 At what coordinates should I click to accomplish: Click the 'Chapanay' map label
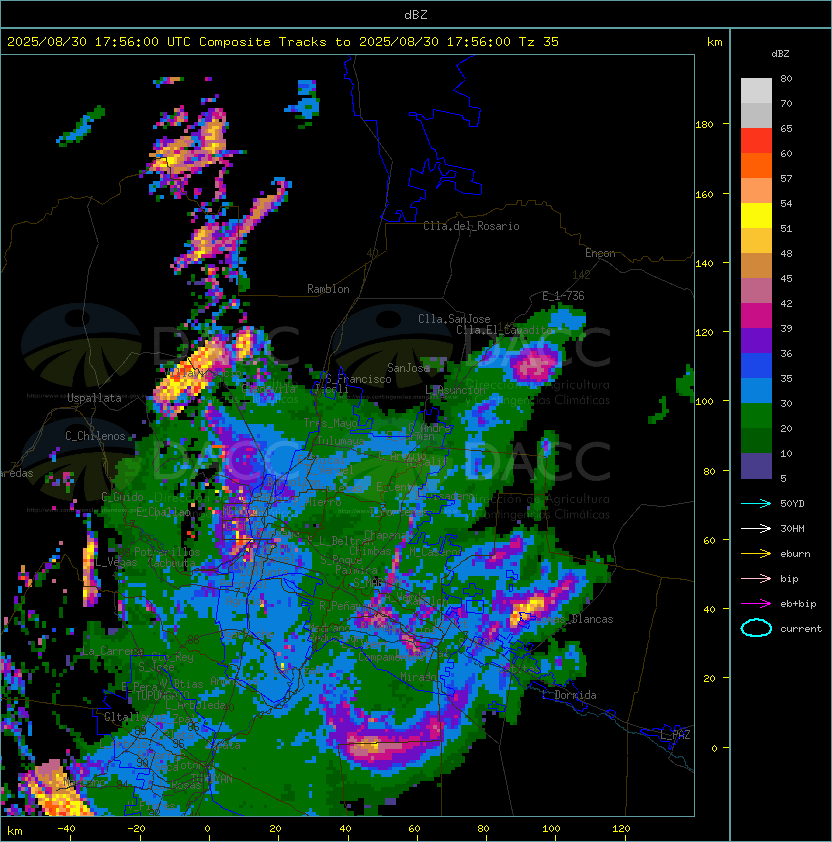(388, 535)
